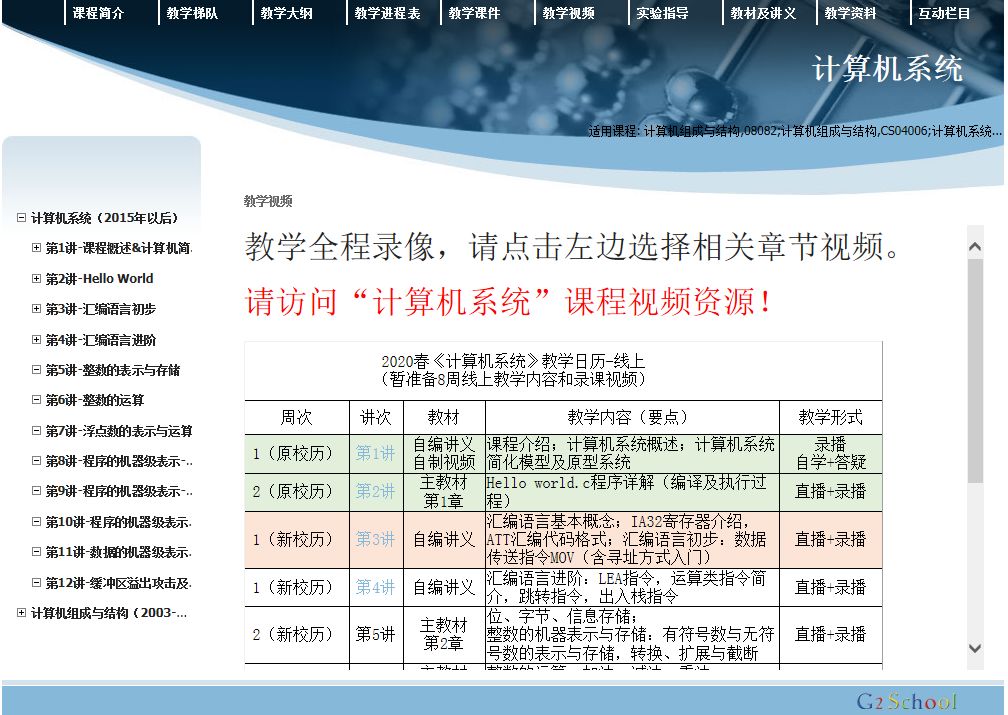
Task: Click the 第4讲 link in the table
Action: tap(375, 587)
